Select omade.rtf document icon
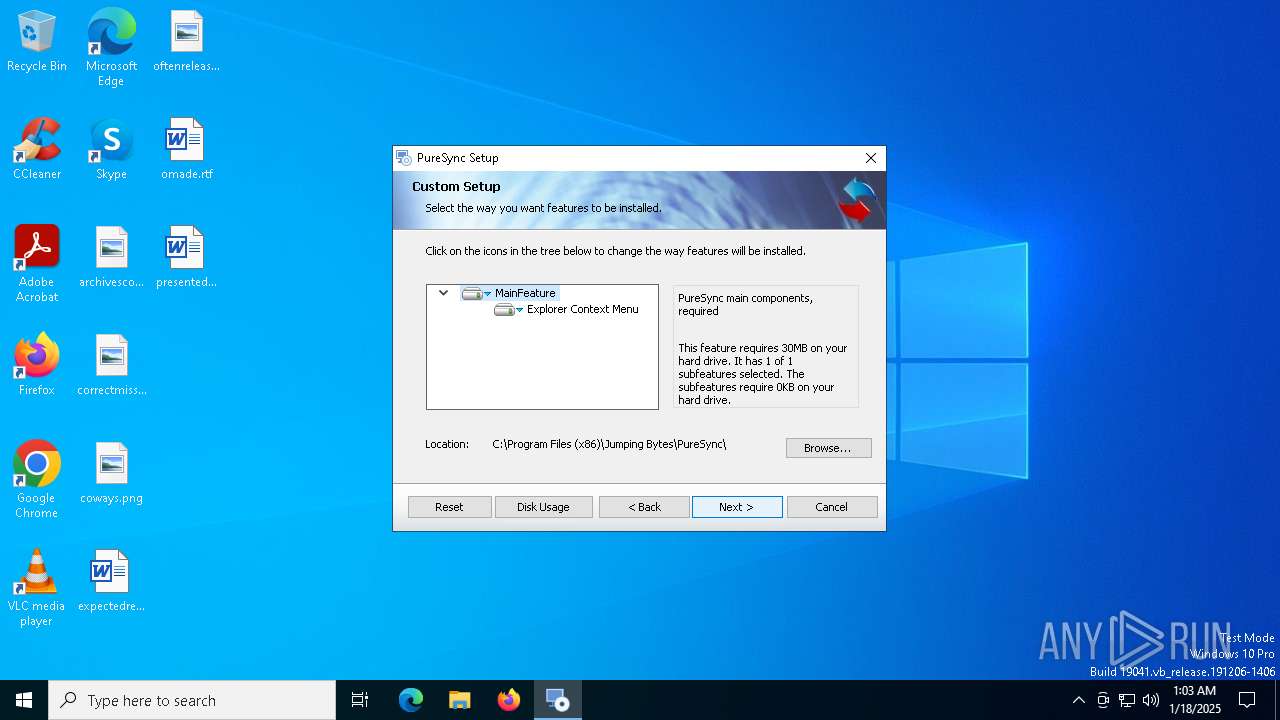The width and height of the screenshot is (1280, 720). click(186, 149)
